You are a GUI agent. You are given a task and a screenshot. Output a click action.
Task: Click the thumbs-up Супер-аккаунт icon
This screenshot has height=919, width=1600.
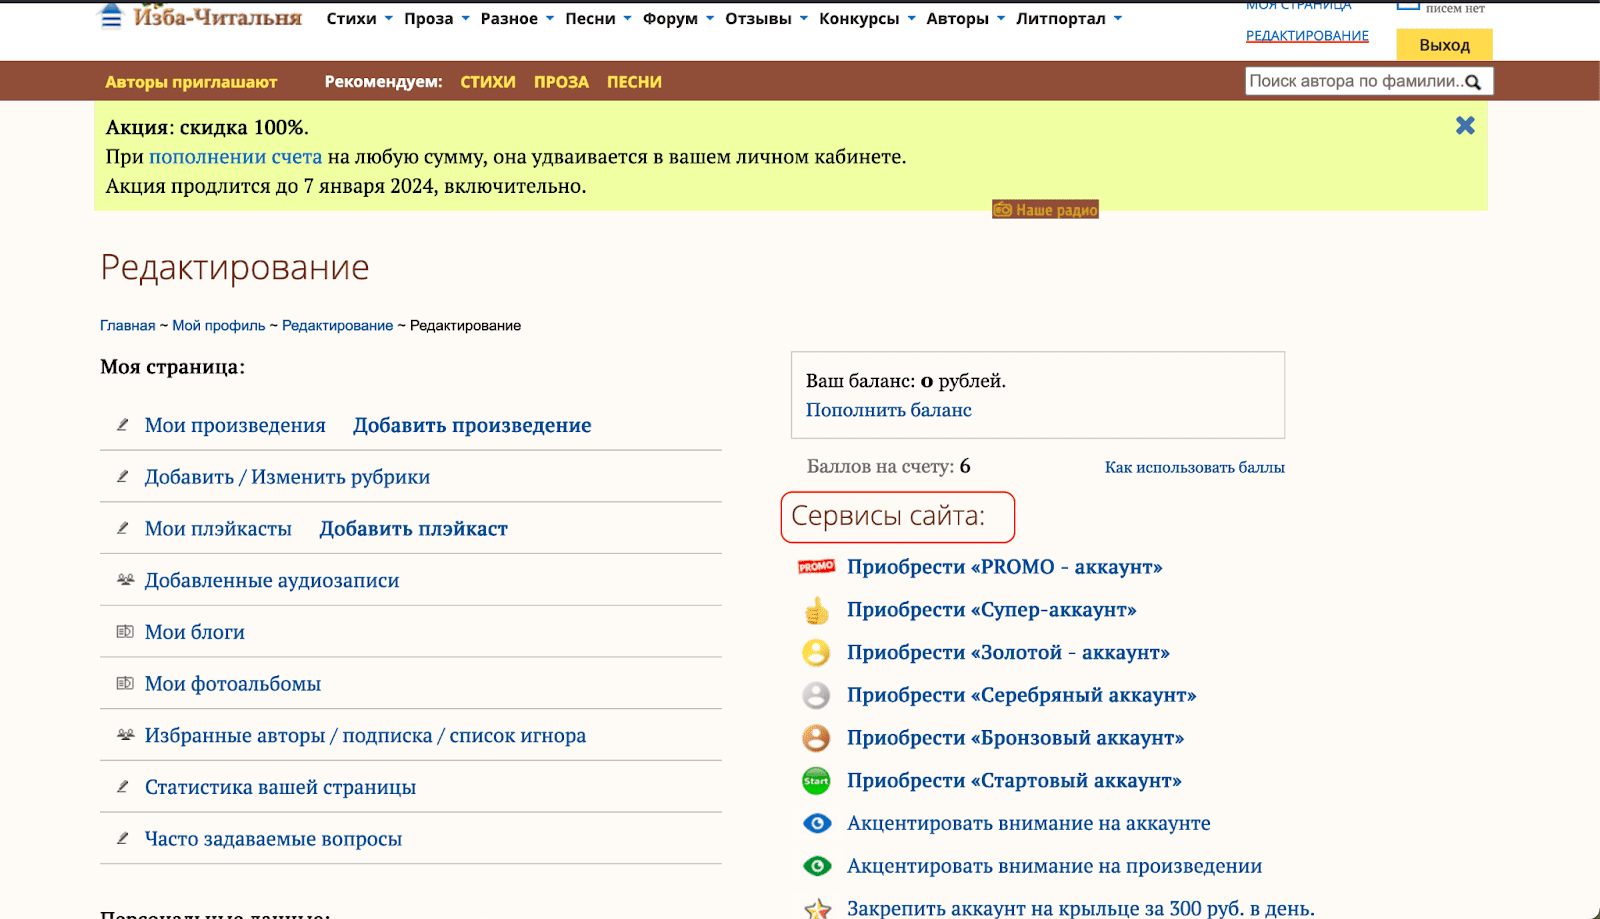pos(816,610)
